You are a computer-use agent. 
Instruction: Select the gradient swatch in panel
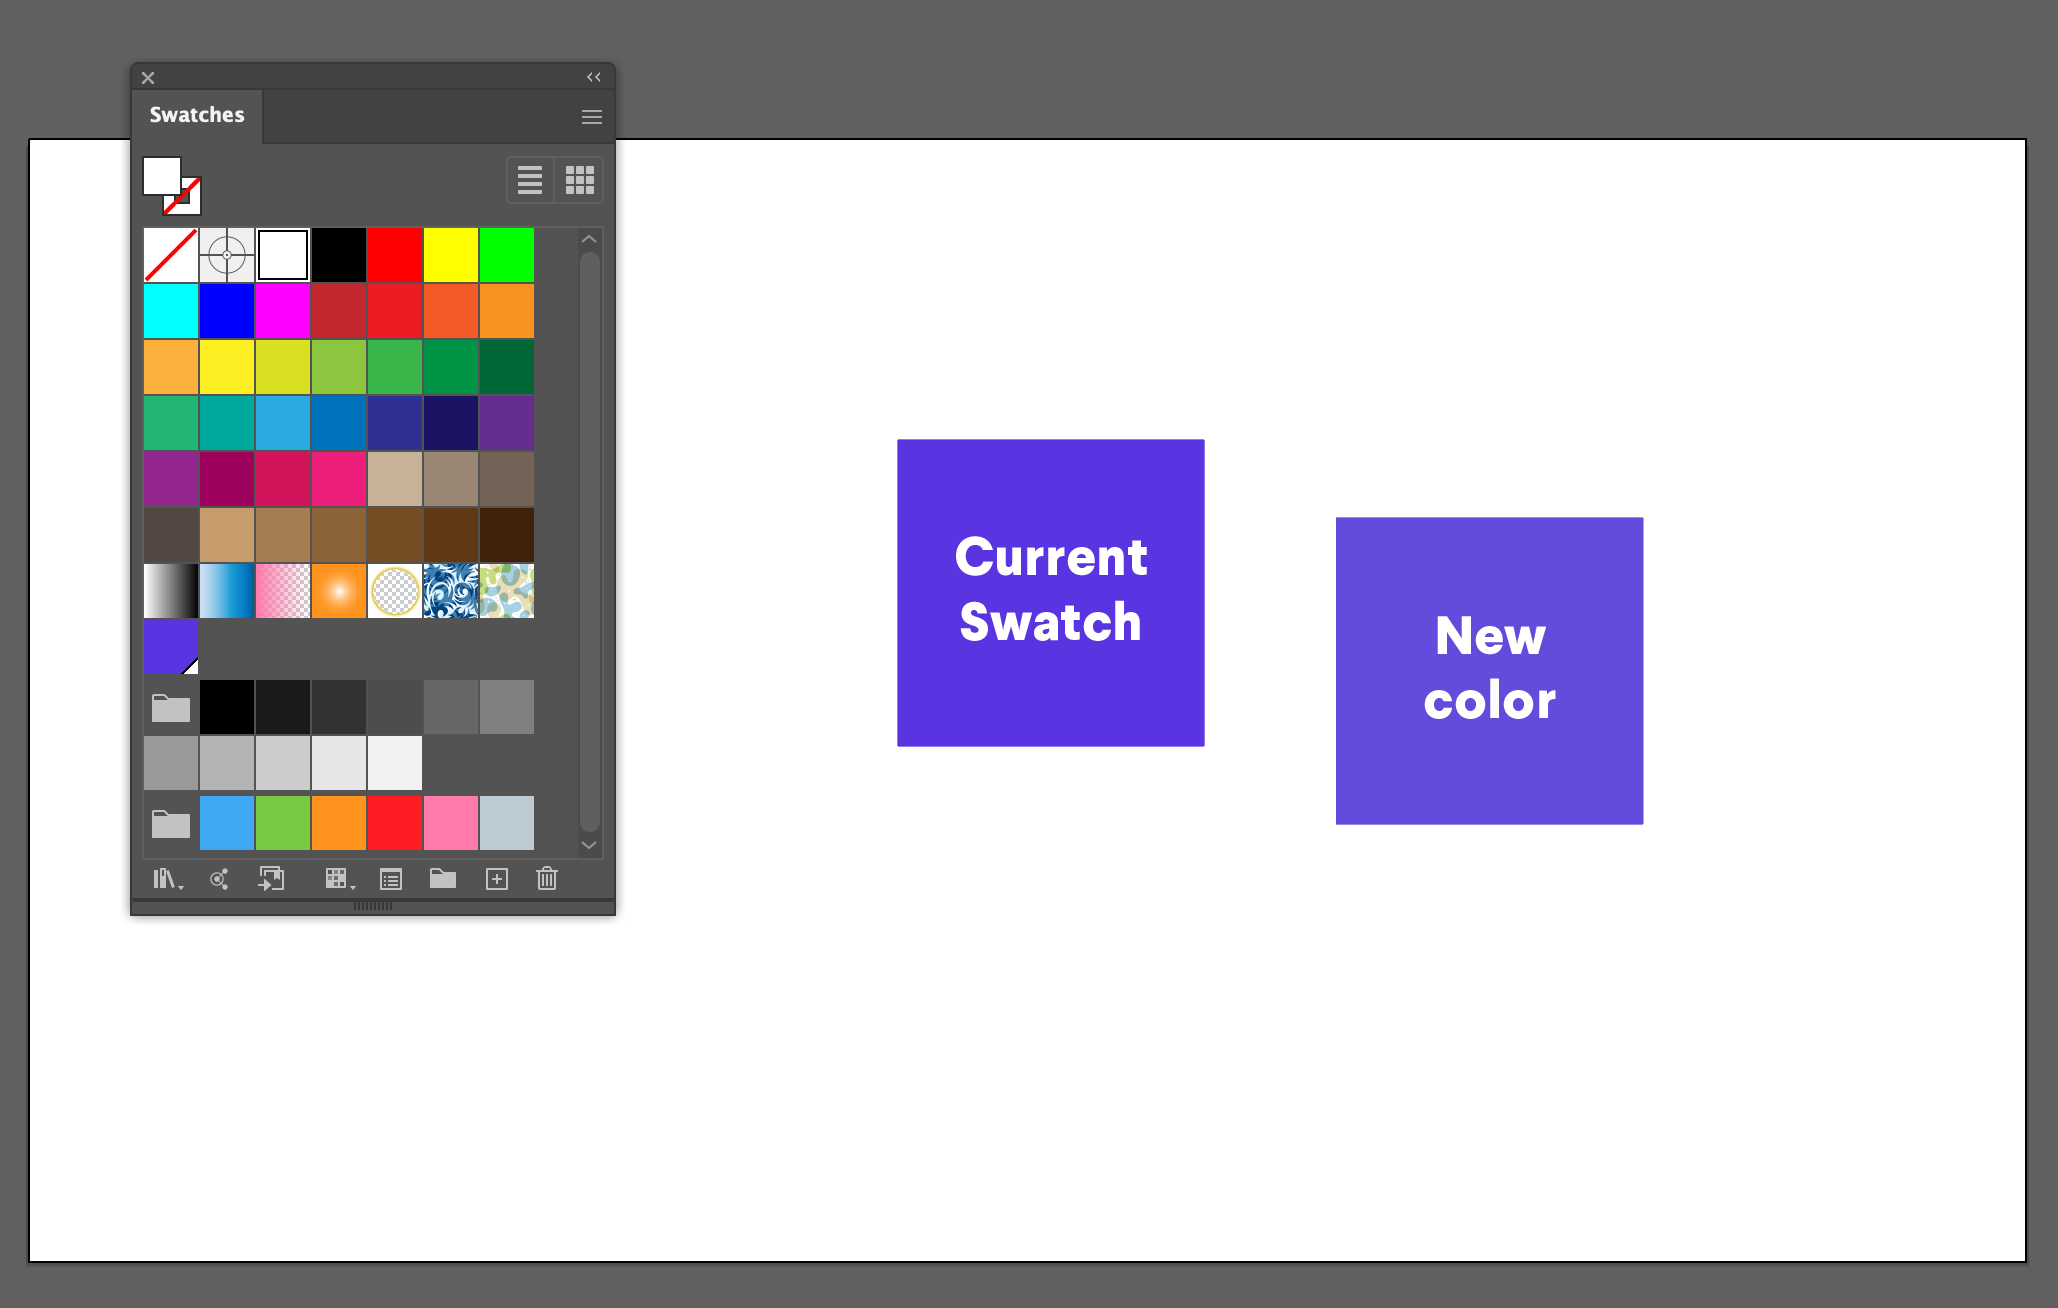(168, 590)
